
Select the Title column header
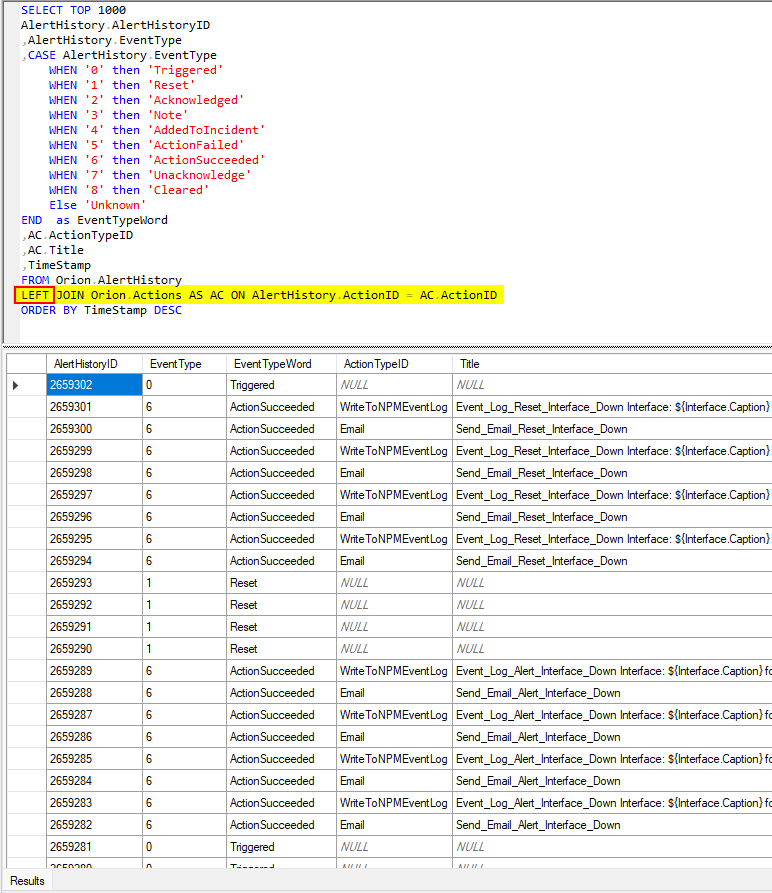[612, 364]
